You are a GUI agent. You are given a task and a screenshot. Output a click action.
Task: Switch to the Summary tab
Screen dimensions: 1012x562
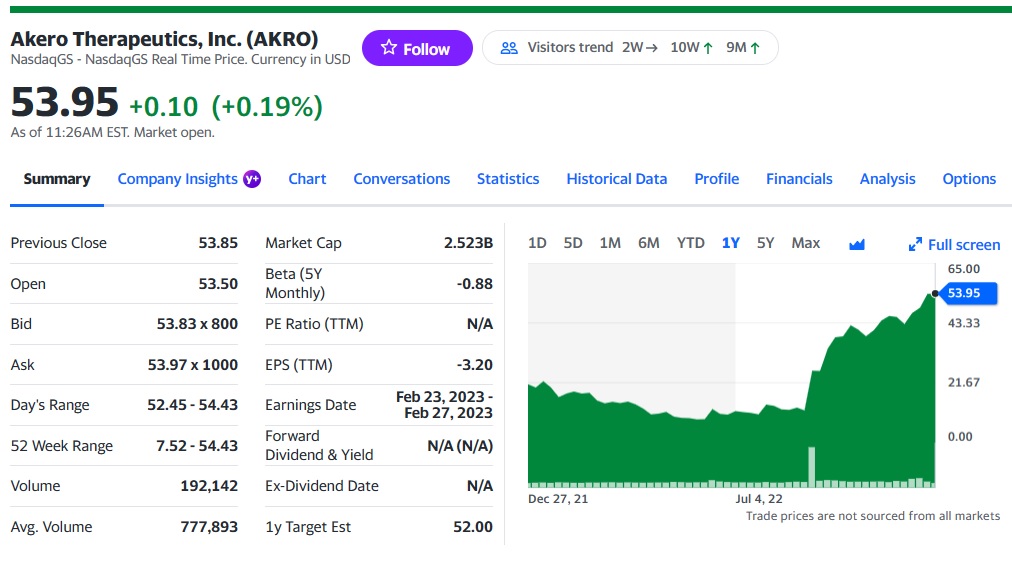[x=57, y=179]
